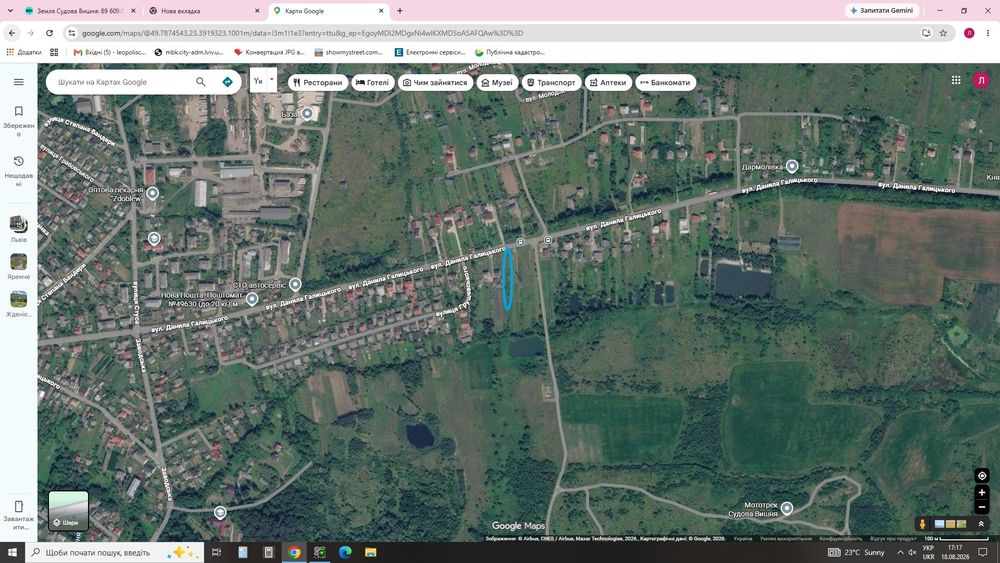The image size is (1000, 563).
Task: Select the Нова Пошта Поштомат pin
Action: tap(252, 298)
